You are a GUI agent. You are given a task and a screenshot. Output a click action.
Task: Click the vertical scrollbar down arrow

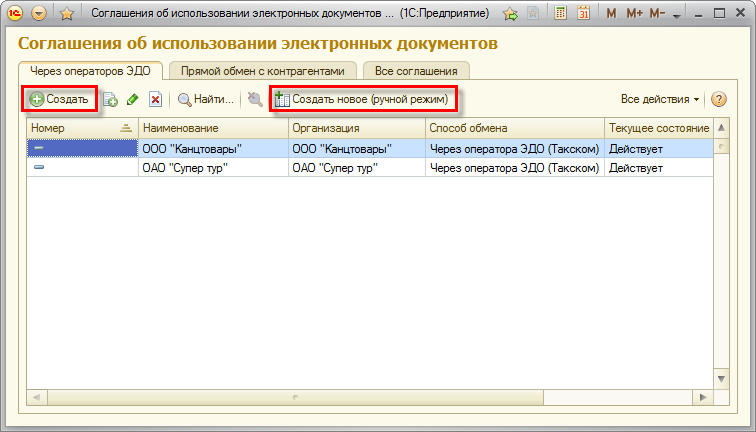tap(721, 379)
